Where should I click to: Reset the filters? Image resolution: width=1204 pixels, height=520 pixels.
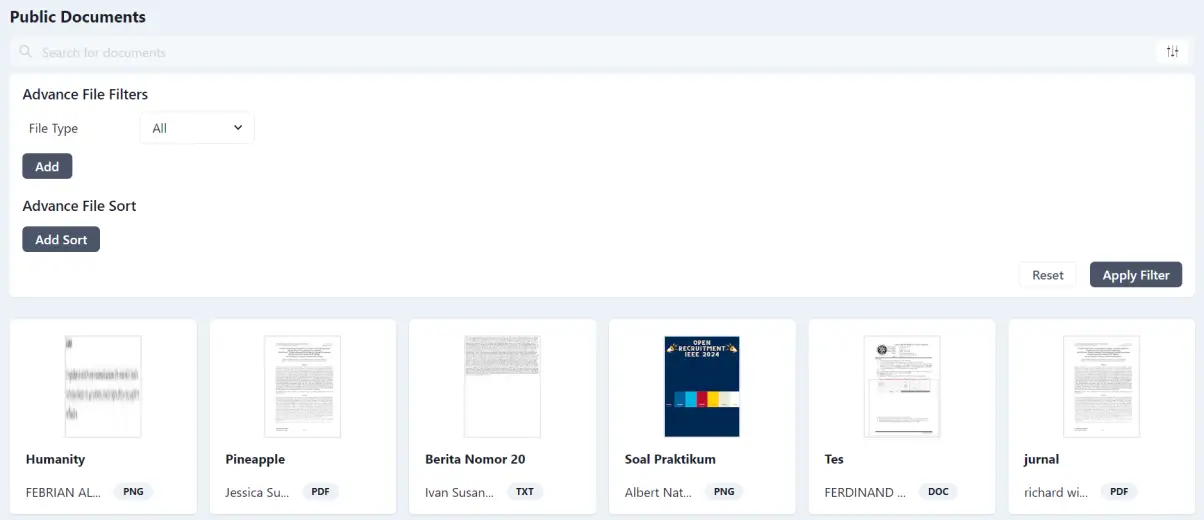coord(1047,275)
